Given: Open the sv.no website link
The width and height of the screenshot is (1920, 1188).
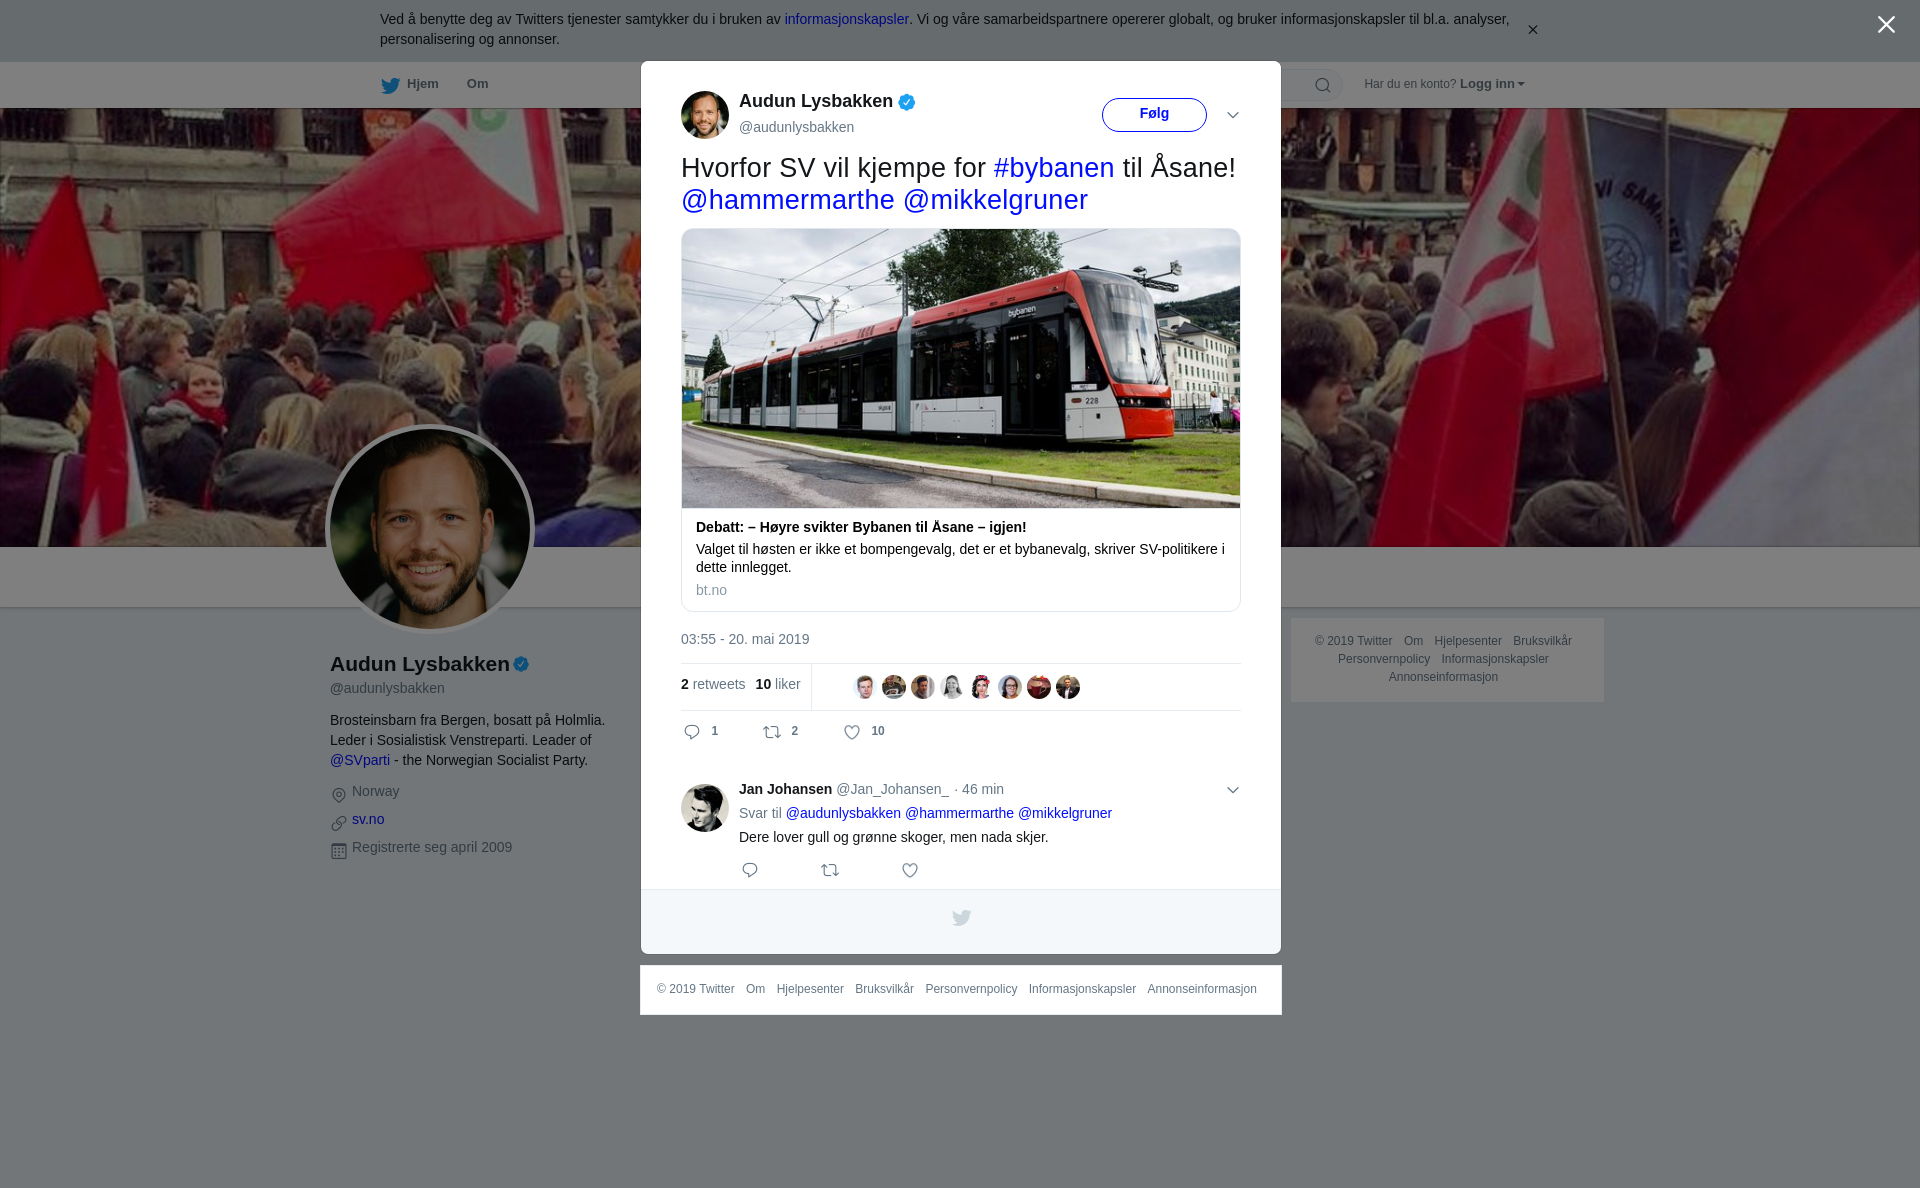Looking at the screenshot, I should (368, 819).
